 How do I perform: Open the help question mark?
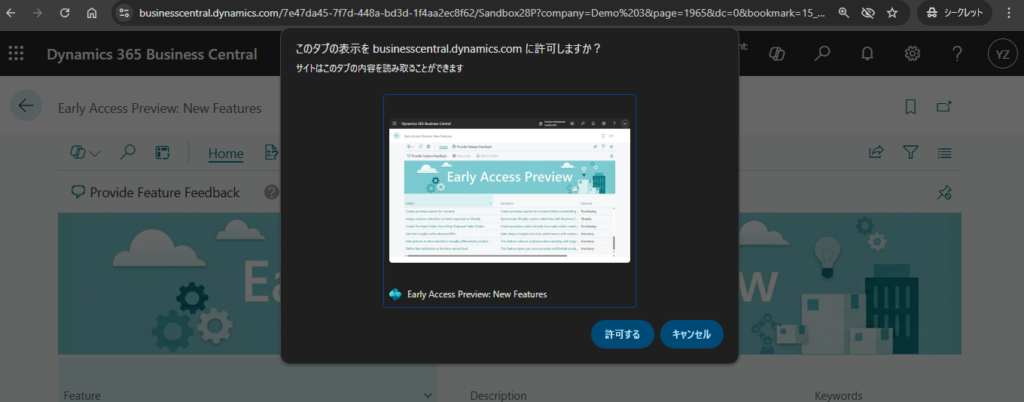pos(957,53)
